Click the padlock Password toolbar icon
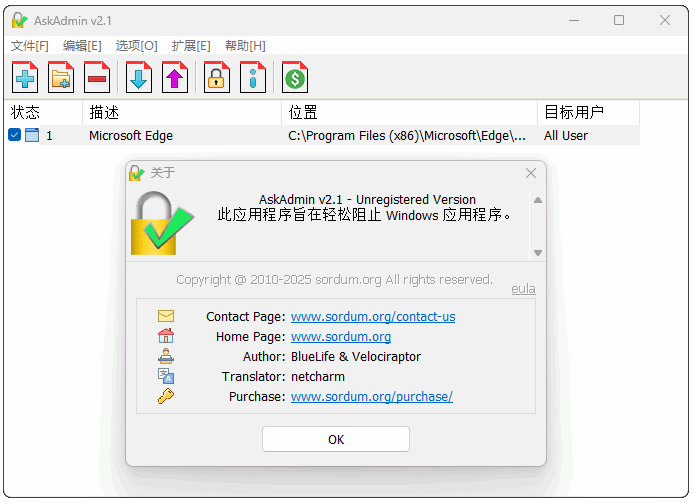 click(x=217, y=77)
